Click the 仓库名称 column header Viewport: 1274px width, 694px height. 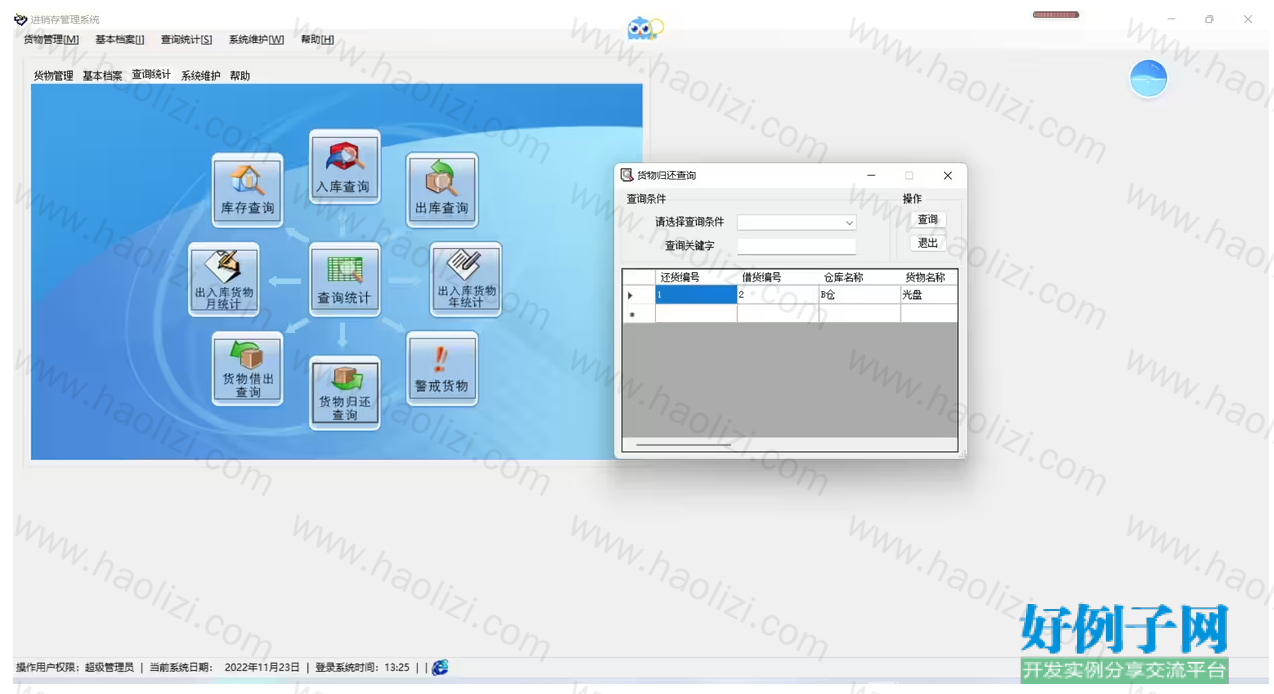(x=860, y=277)
